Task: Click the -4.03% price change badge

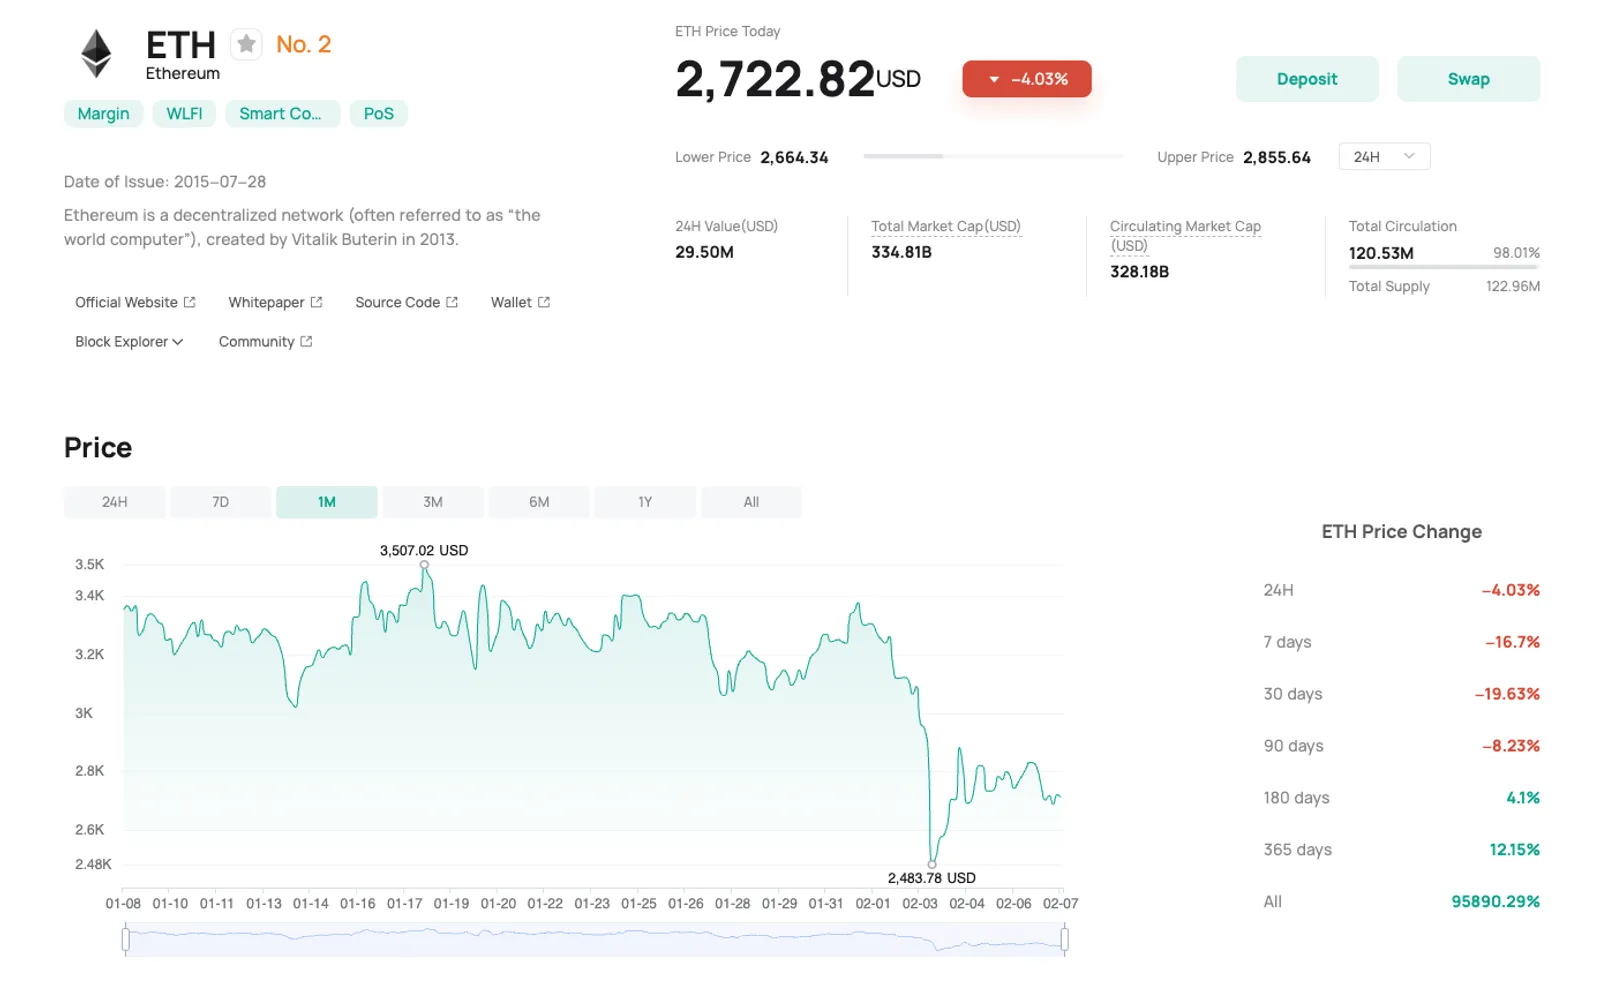Action: coord(1027,79)
